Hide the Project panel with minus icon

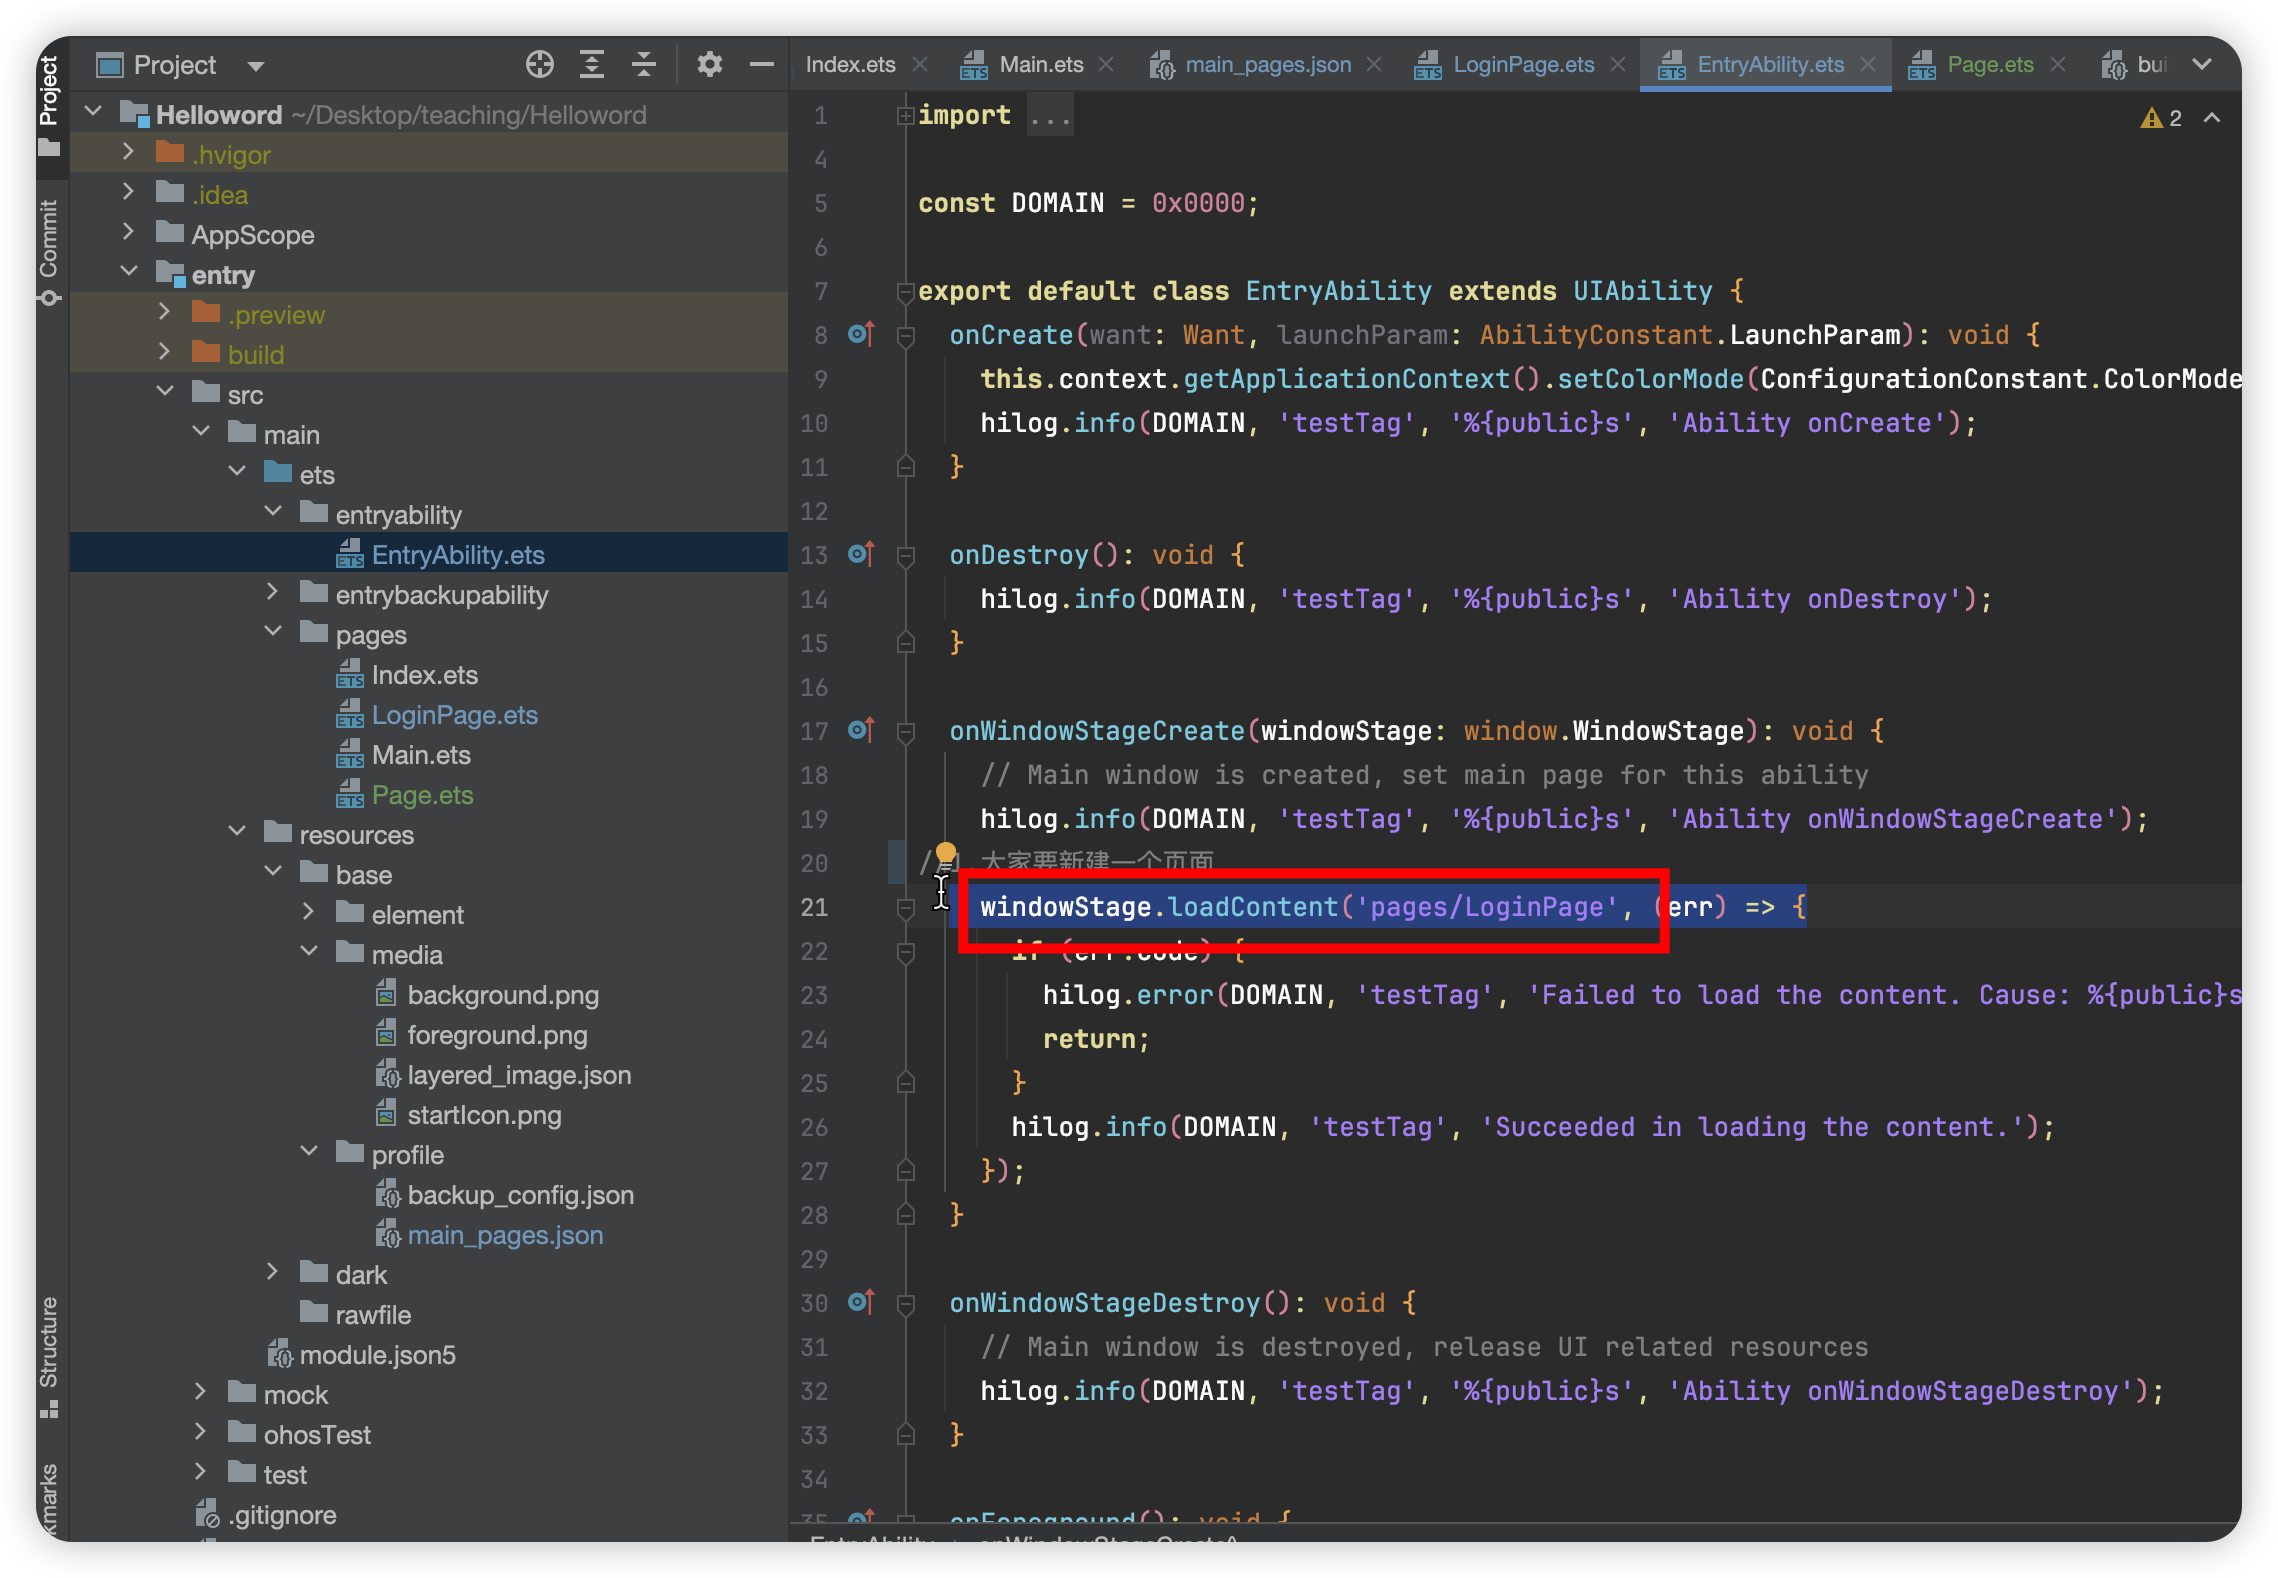761,65
